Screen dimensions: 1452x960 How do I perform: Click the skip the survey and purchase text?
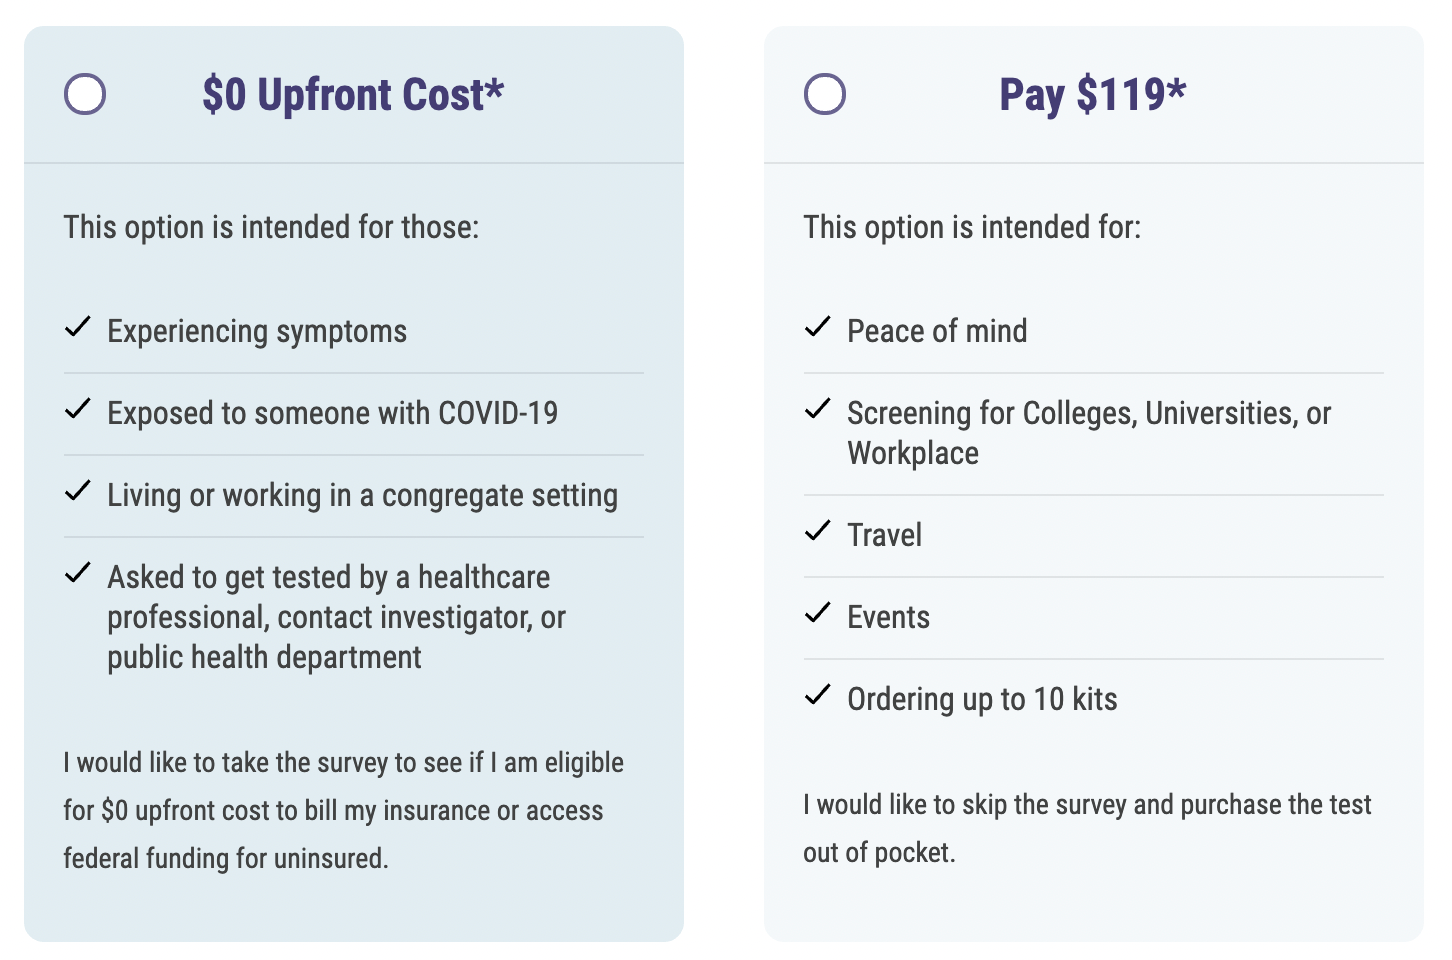1087,828
